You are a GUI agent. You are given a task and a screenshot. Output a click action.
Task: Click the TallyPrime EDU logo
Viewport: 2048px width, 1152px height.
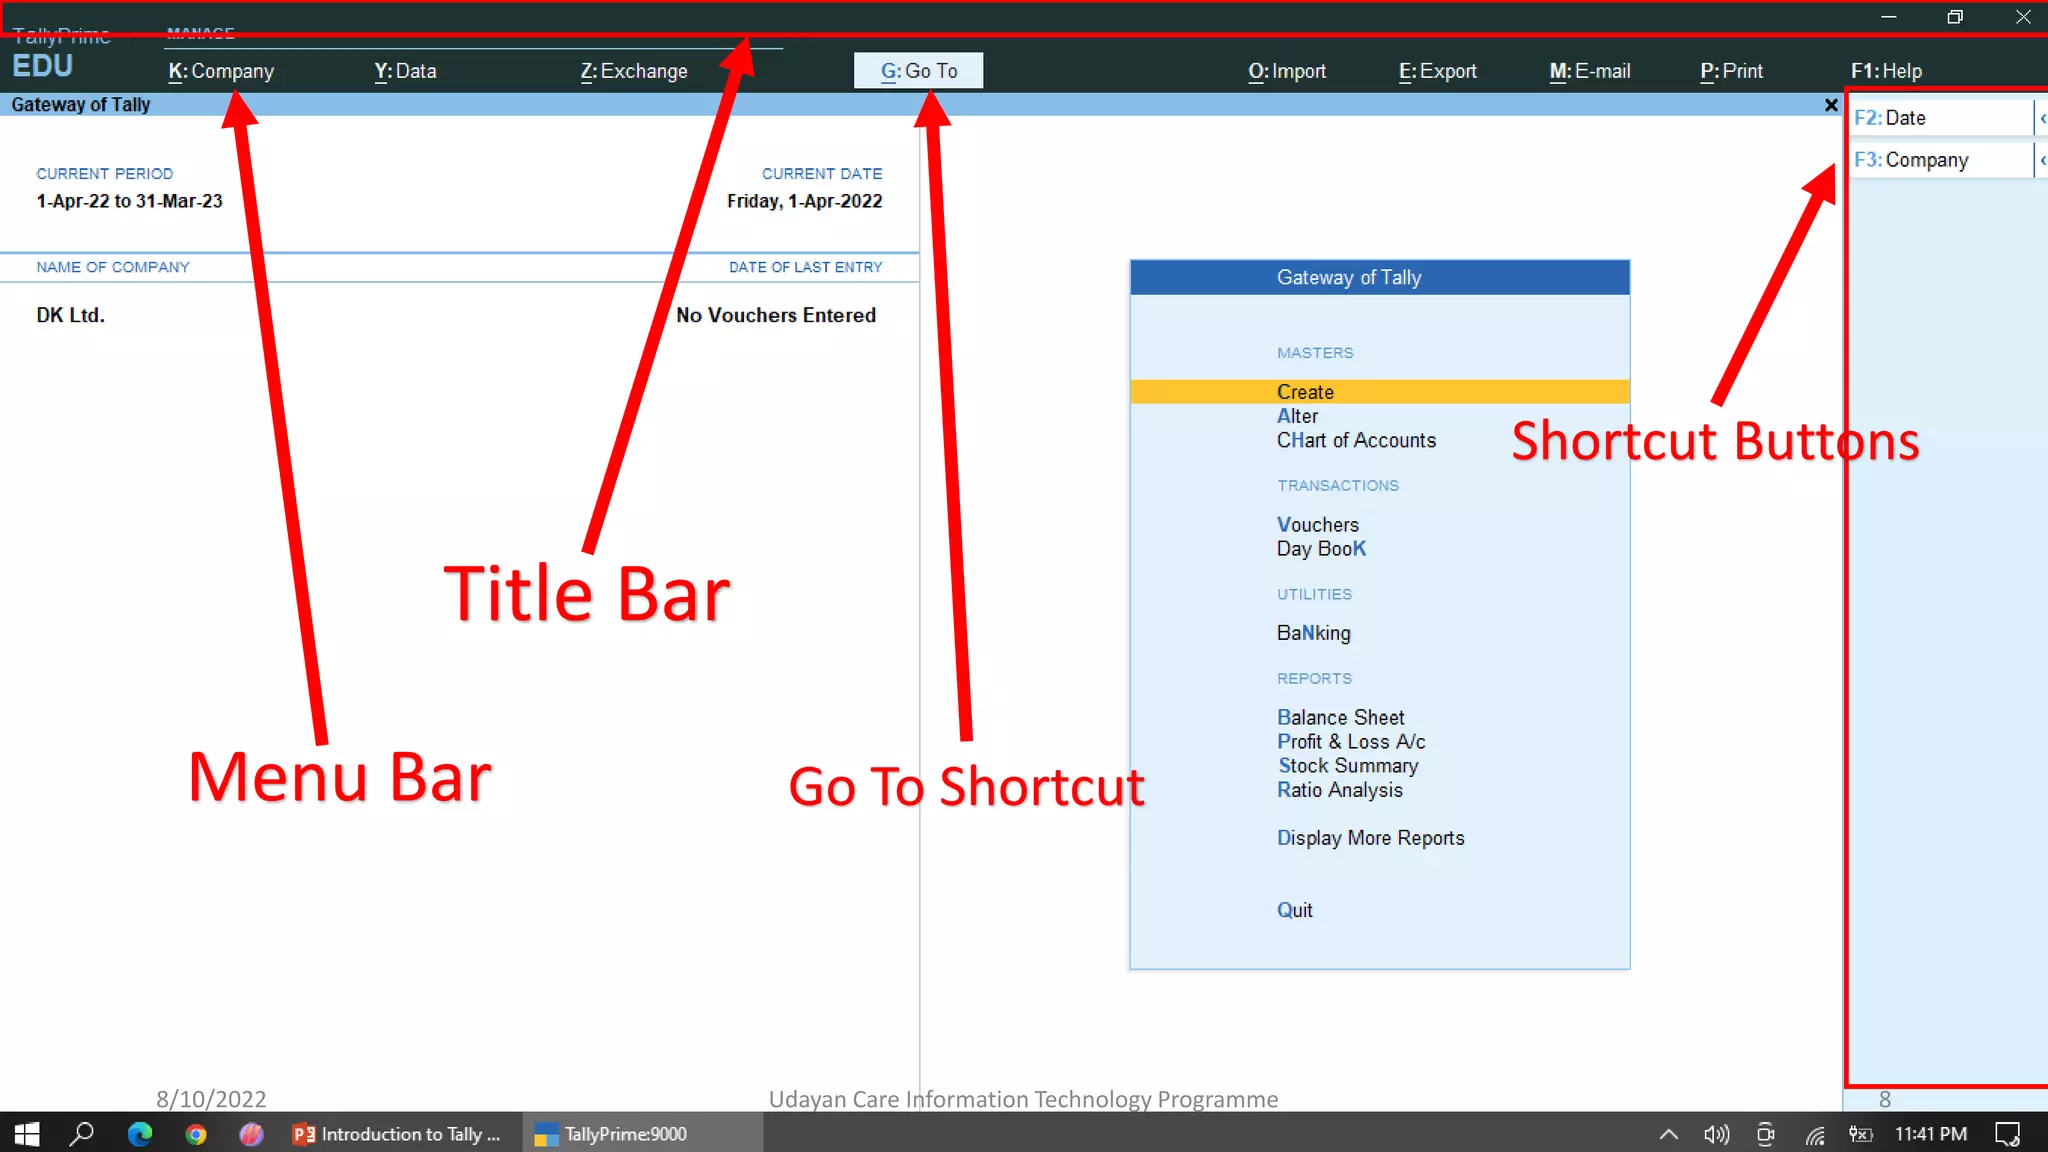[x=60, y=56]
